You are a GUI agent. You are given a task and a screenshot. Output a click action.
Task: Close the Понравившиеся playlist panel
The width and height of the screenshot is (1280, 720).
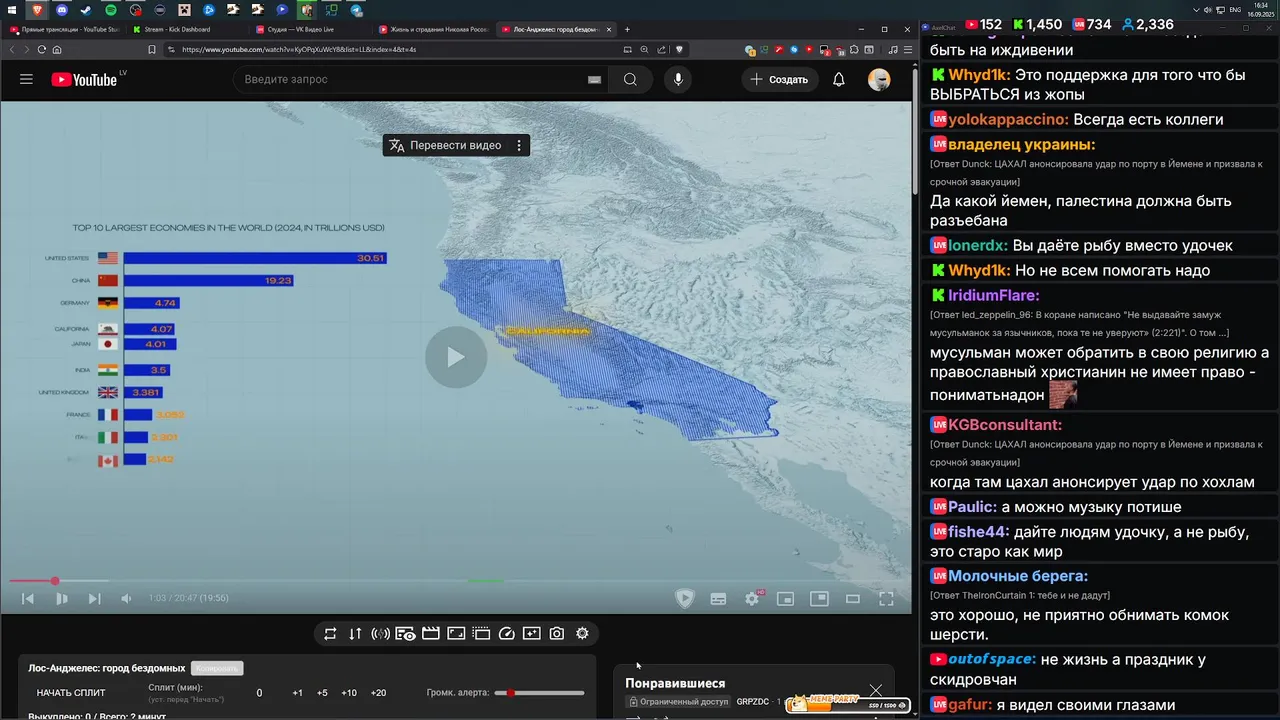coord(876,689)
